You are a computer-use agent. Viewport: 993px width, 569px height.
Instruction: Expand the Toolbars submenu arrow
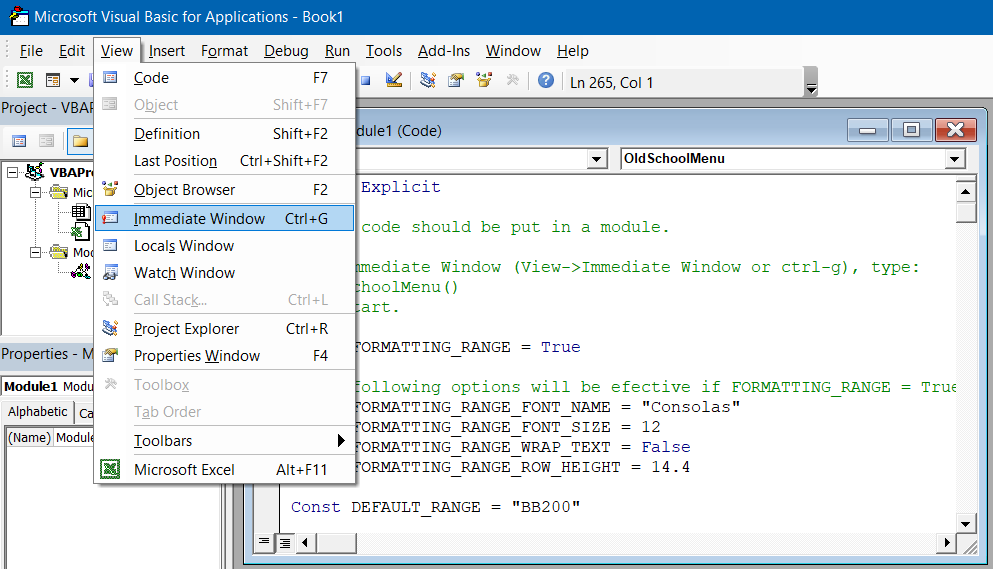(341, 440)
